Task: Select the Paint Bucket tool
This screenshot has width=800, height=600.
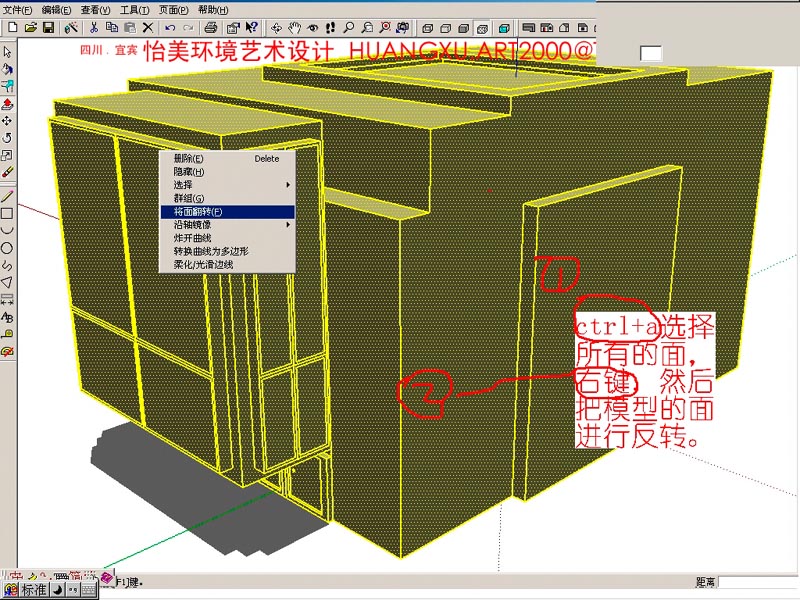Action: (7, 69)
